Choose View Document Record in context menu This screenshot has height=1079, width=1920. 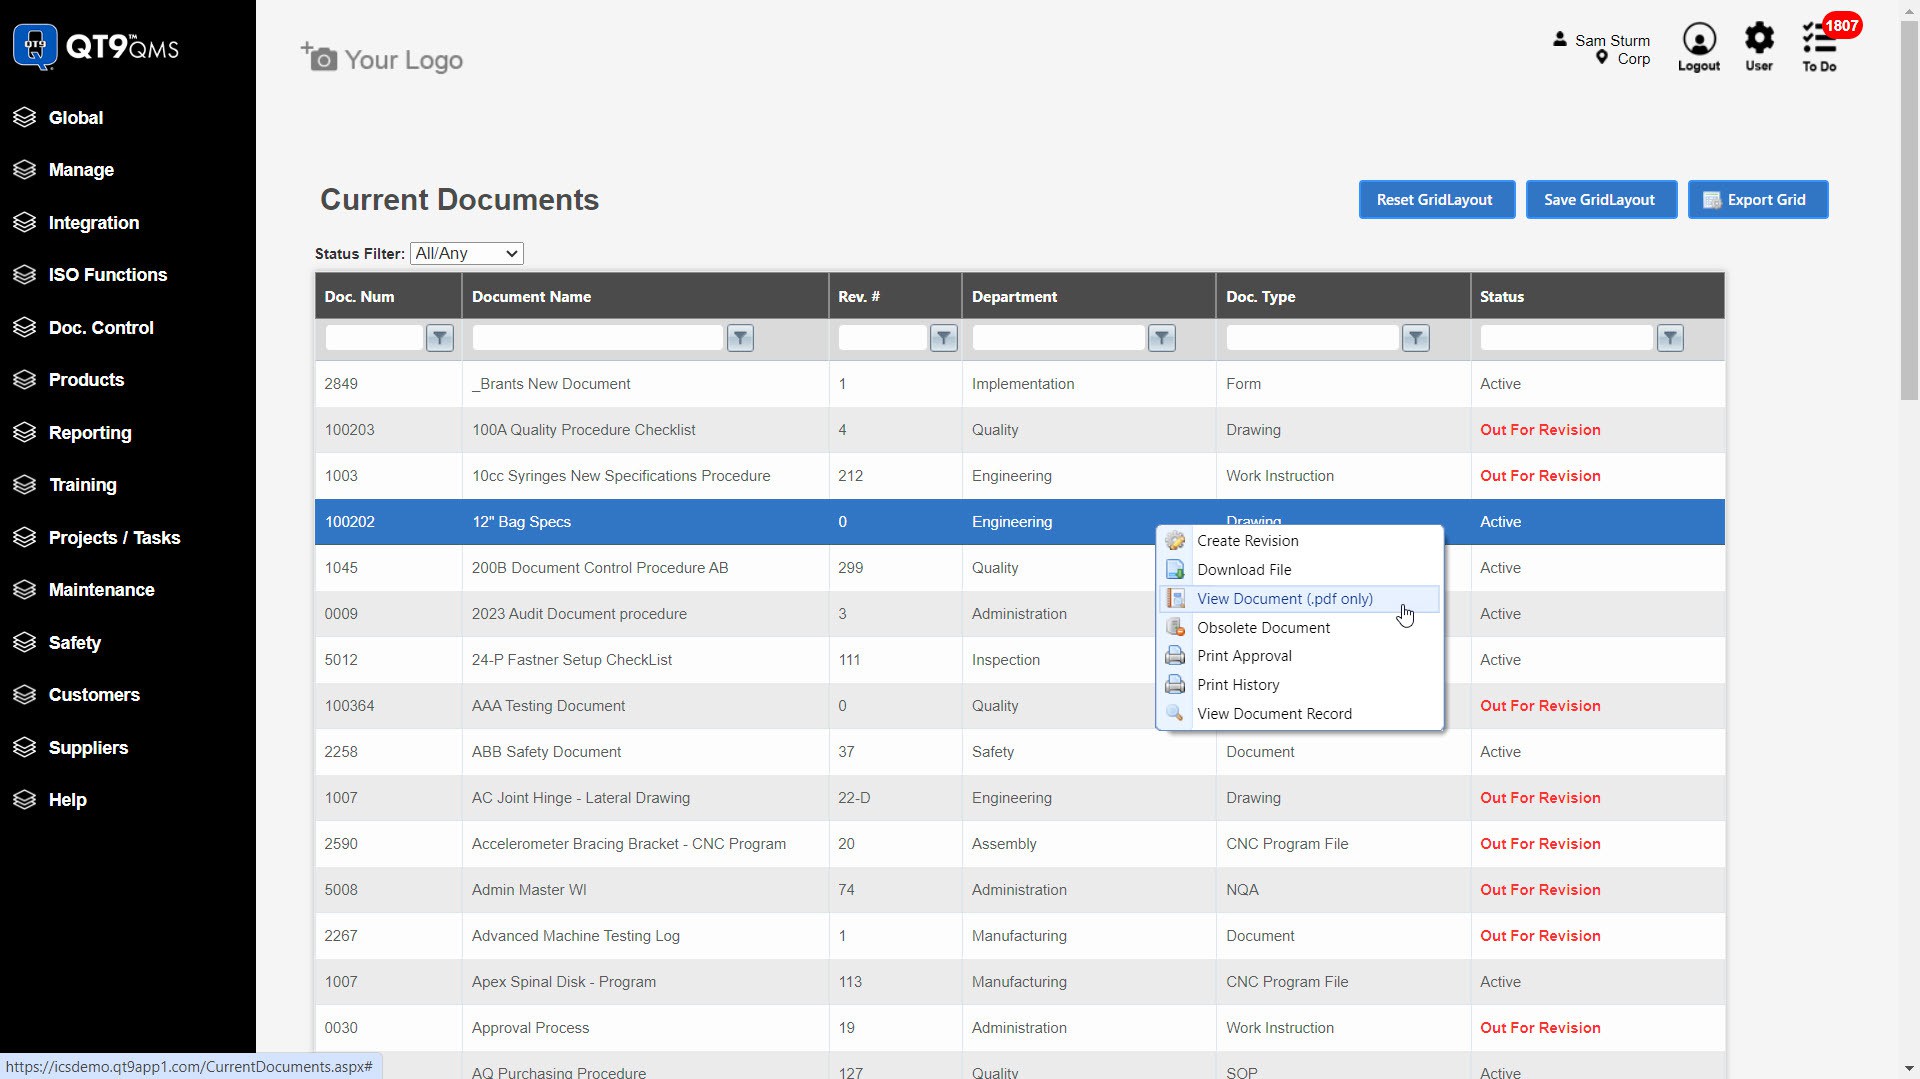1274,714
